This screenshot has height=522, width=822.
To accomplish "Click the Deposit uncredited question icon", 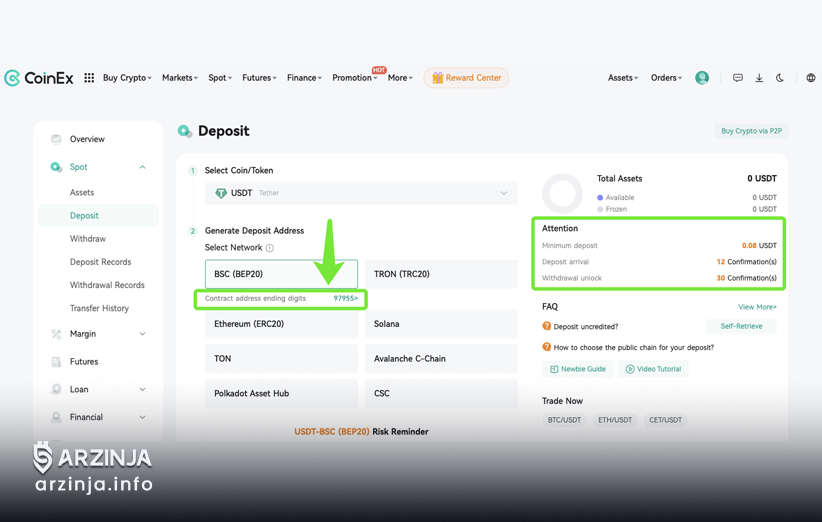I will (546, 326).
